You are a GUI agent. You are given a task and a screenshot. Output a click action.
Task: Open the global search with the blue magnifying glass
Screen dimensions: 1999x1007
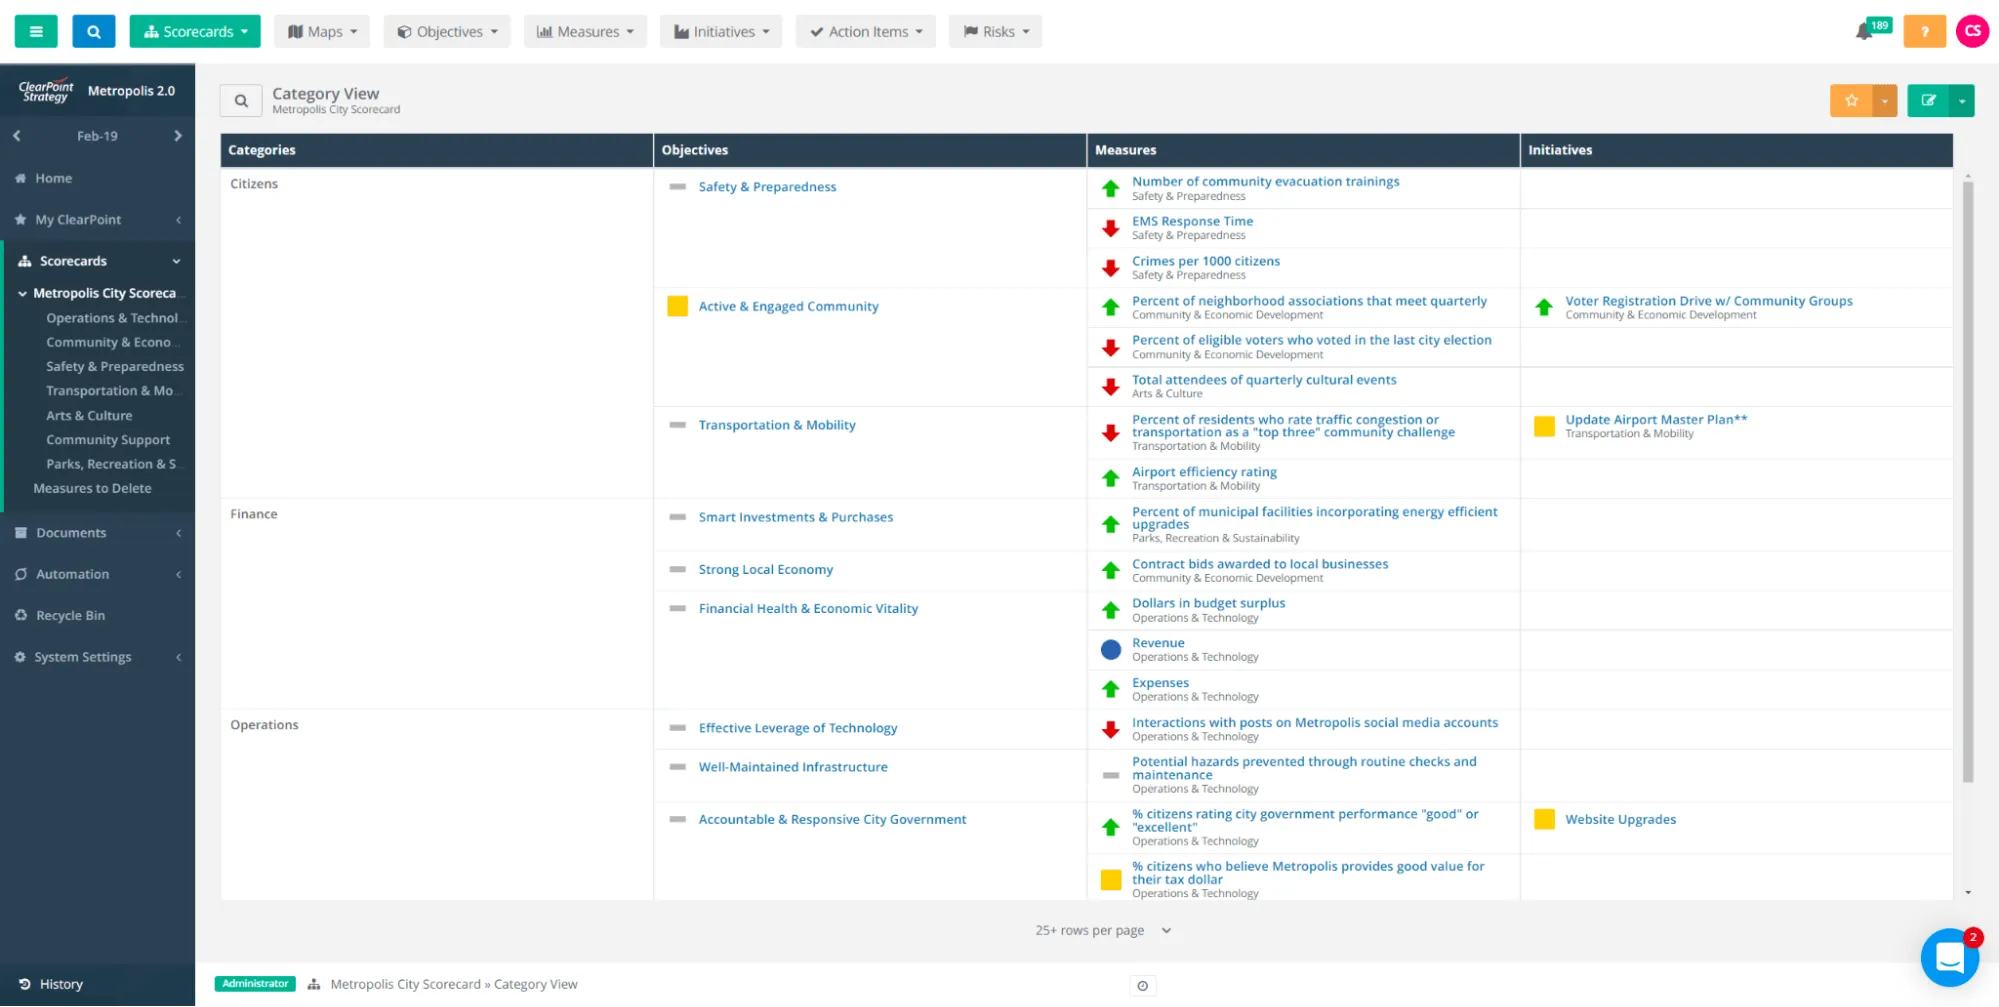click(92, 31)
